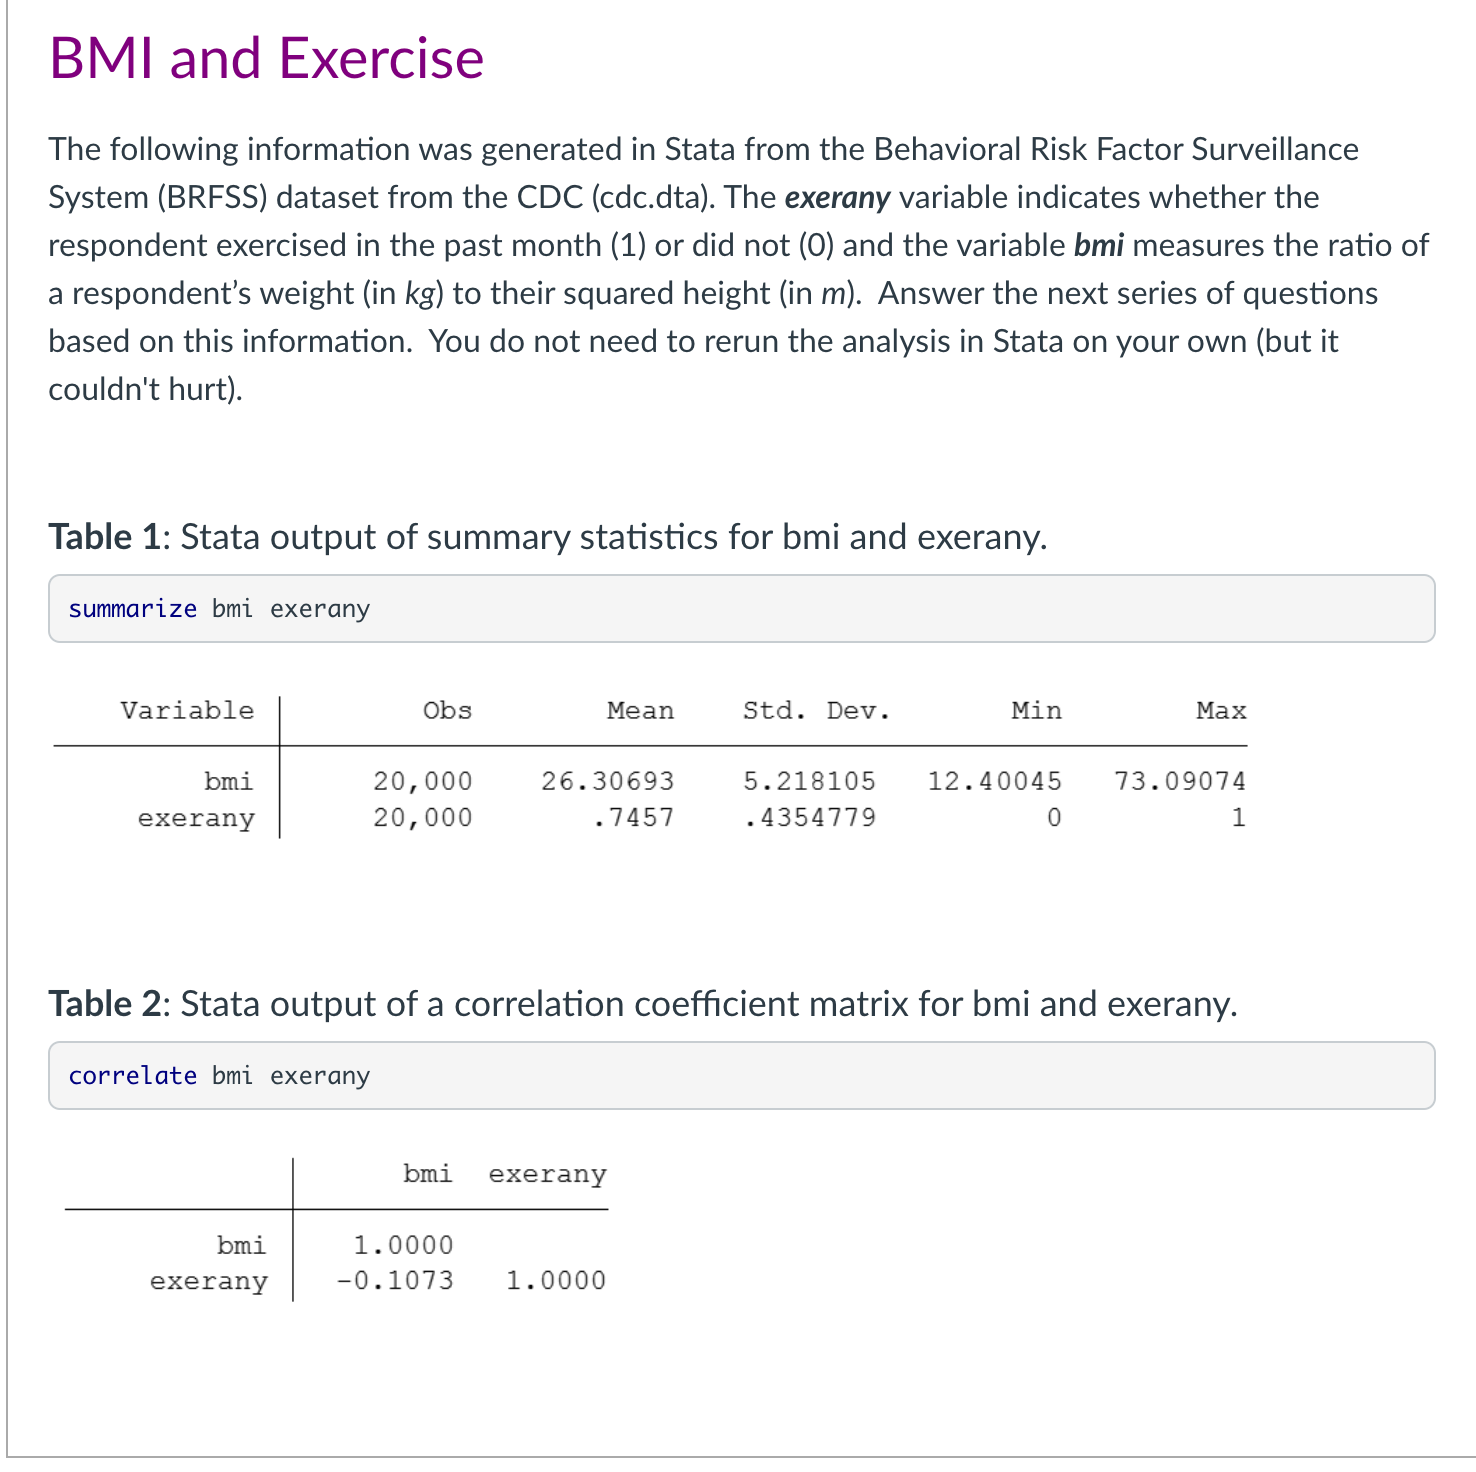Click the Variable column header
1476x1472 pixels.
(187, 711)
